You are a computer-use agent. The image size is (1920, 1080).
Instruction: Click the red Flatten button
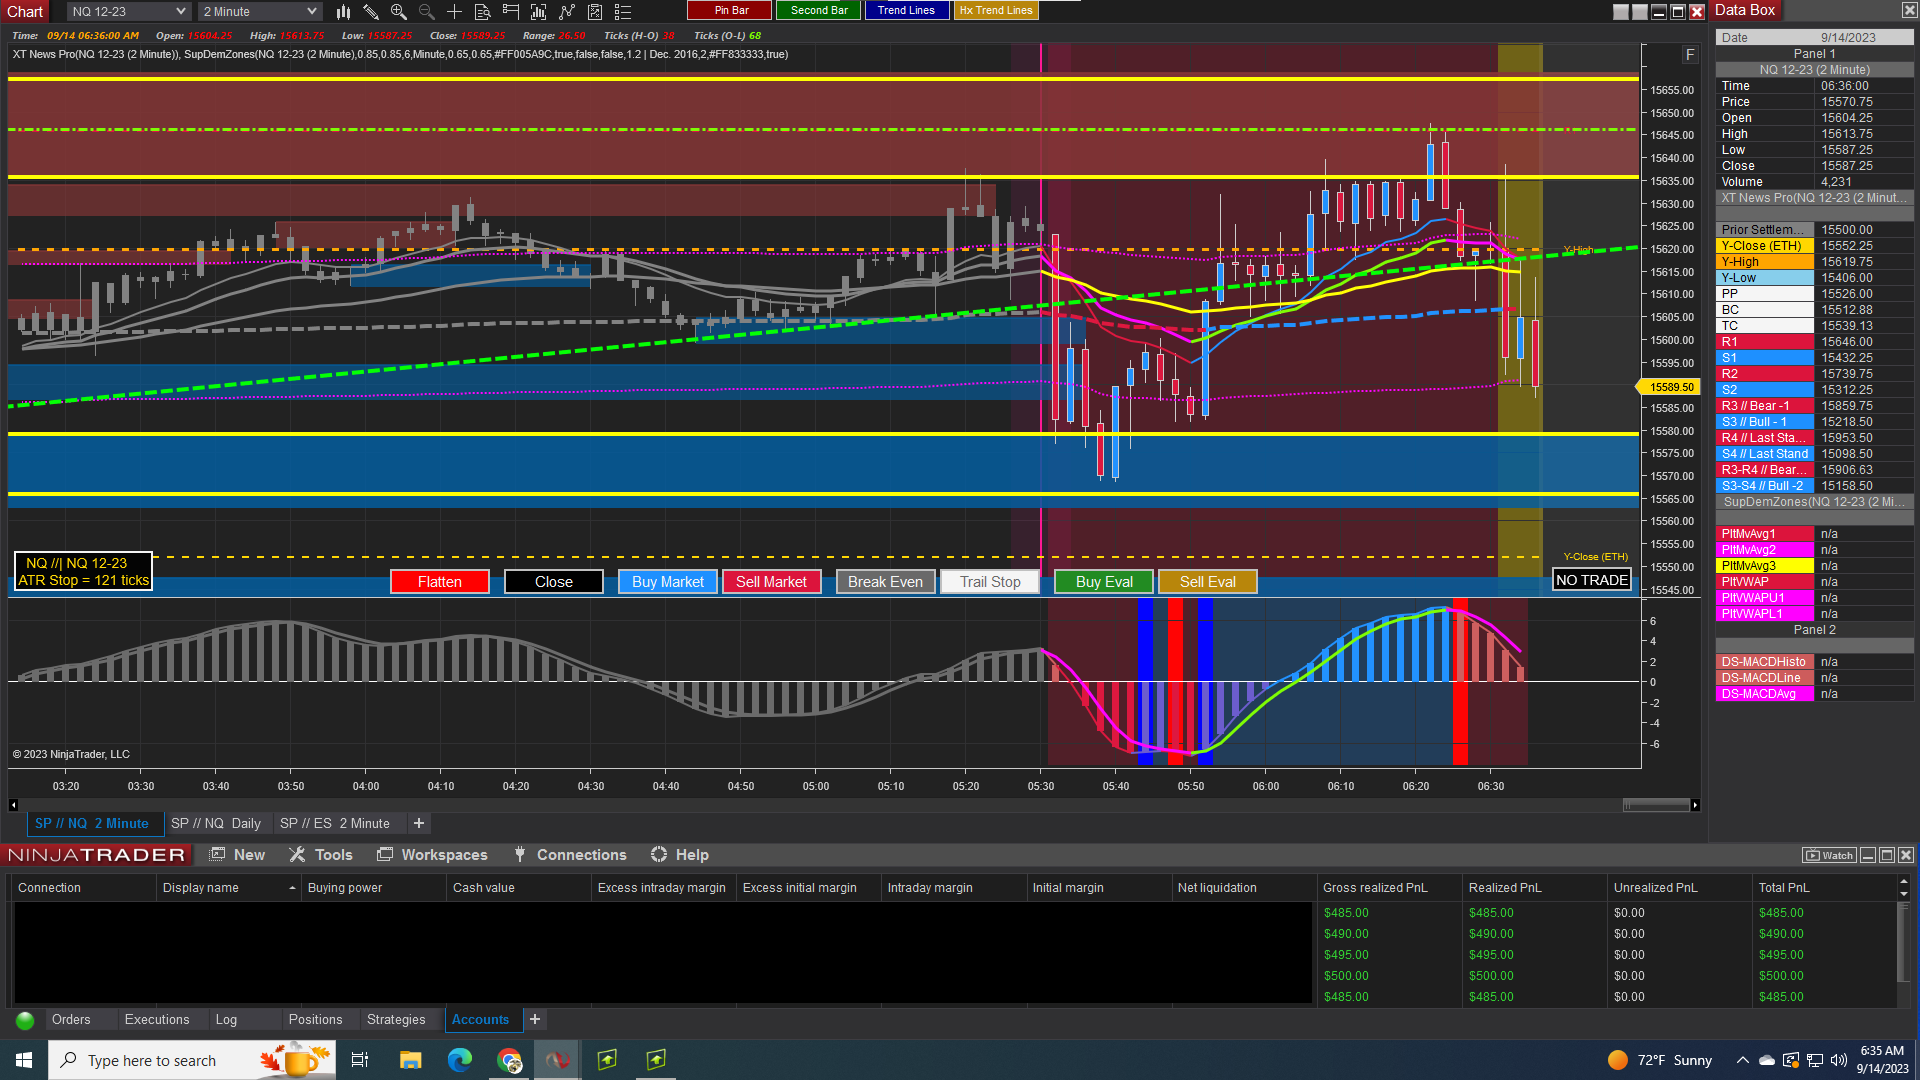click(440, 582)
